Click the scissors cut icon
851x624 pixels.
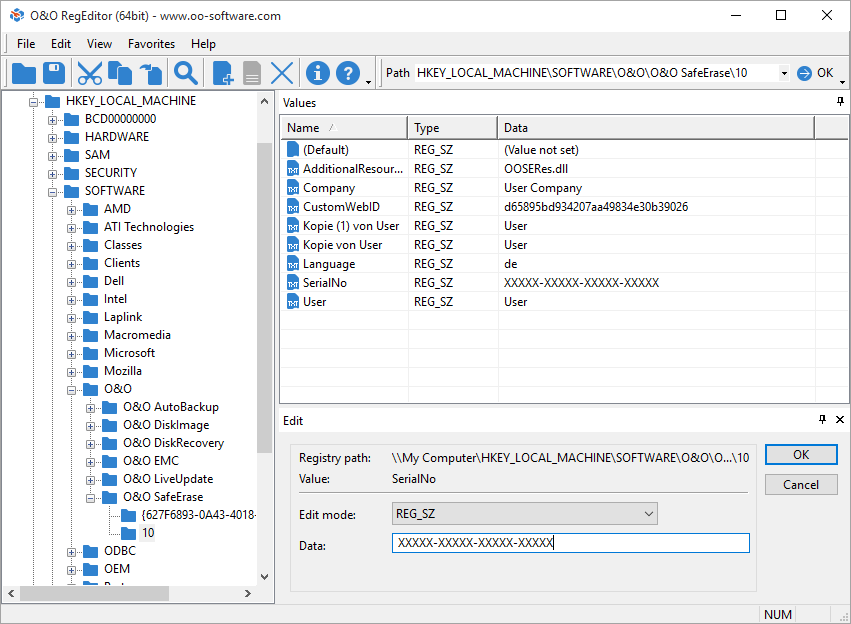pyautogui.click(x=90, y=73)
